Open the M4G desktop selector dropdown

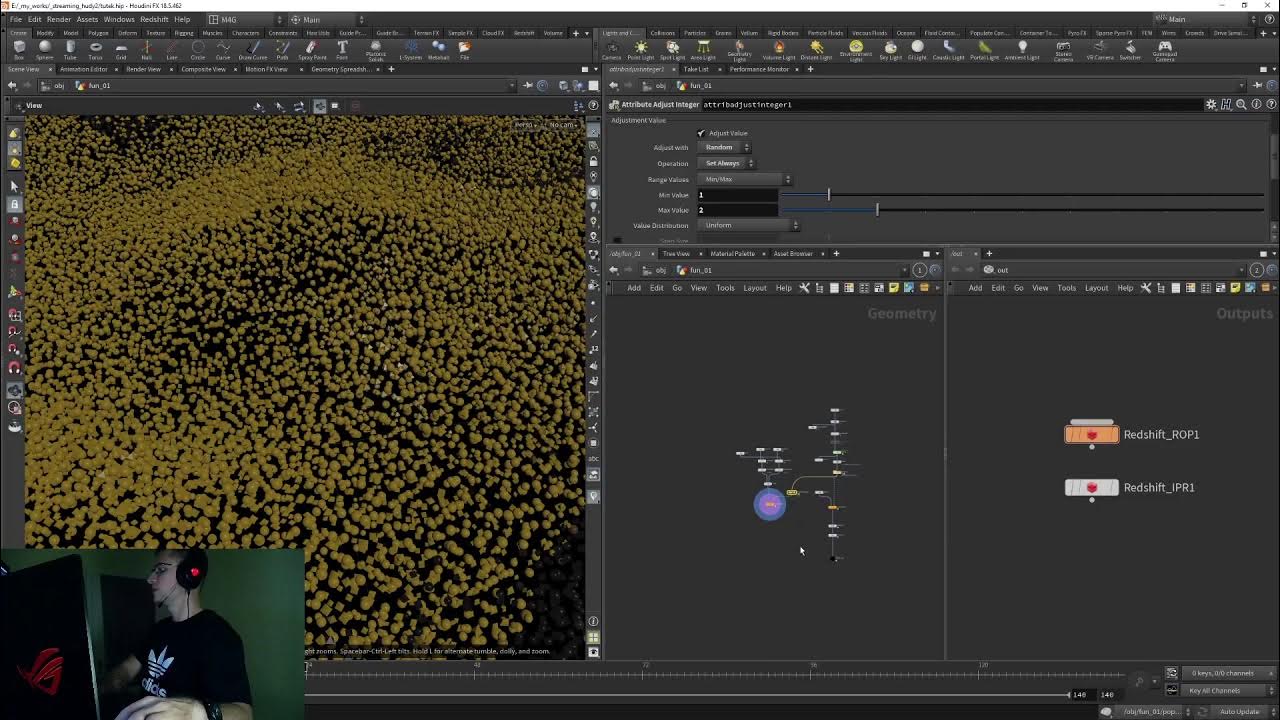pos(245,19)
